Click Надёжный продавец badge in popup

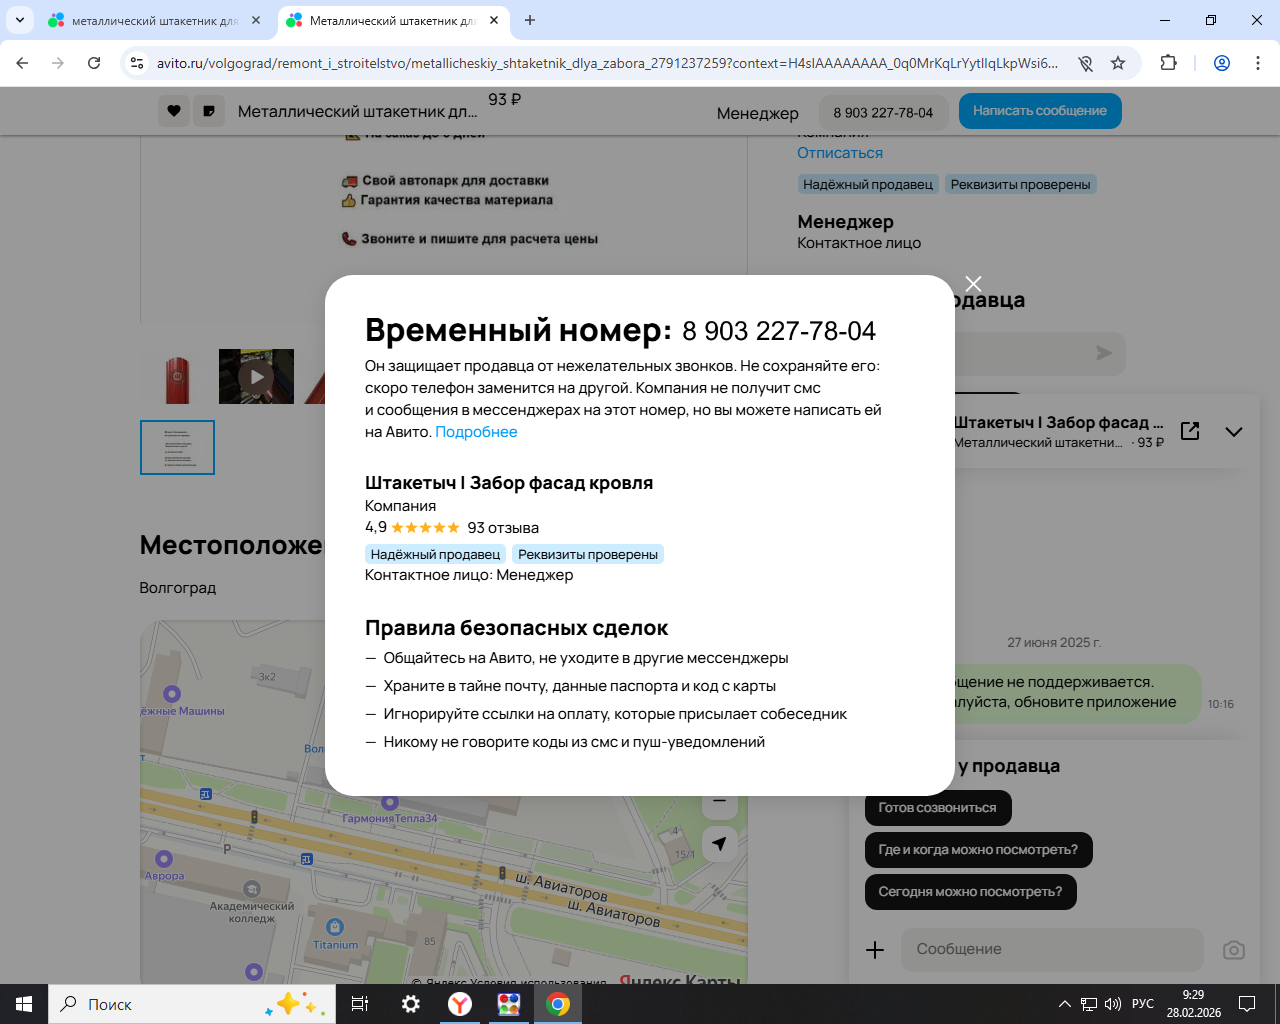pyautogui.click(x=435, y=554)
